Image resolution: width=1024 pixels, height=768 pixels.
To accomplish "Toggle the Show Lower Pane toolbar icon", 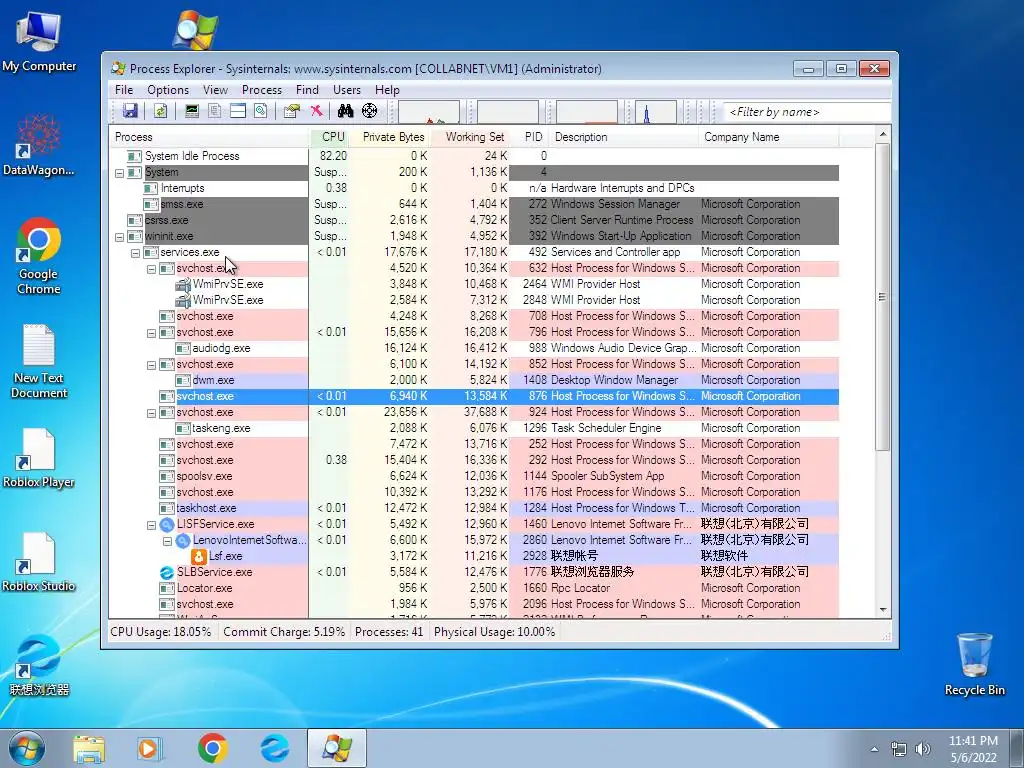I will [238, 111].
